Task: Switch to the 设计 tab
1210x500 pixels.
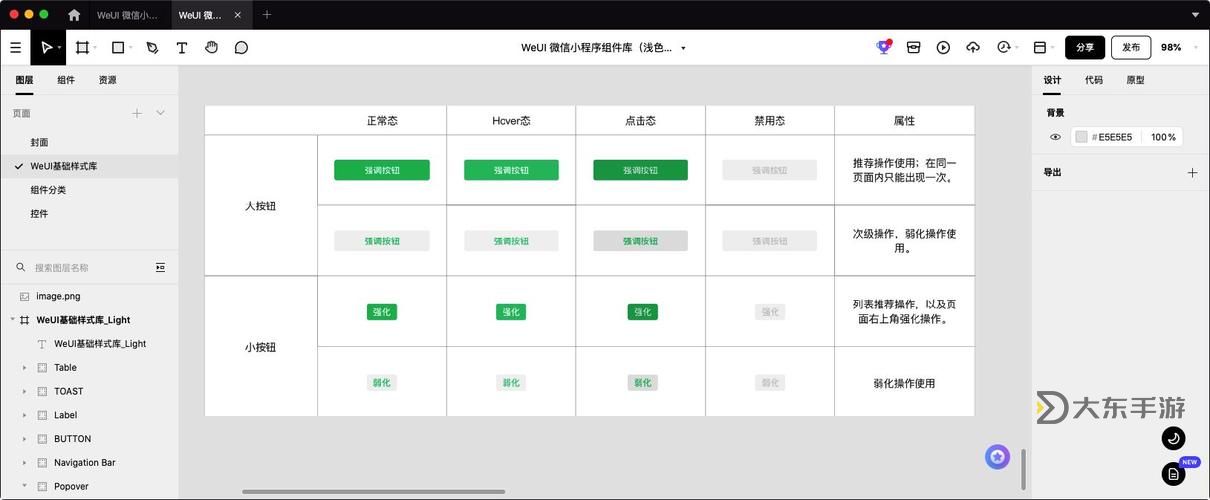Action: pos(1052,80)
